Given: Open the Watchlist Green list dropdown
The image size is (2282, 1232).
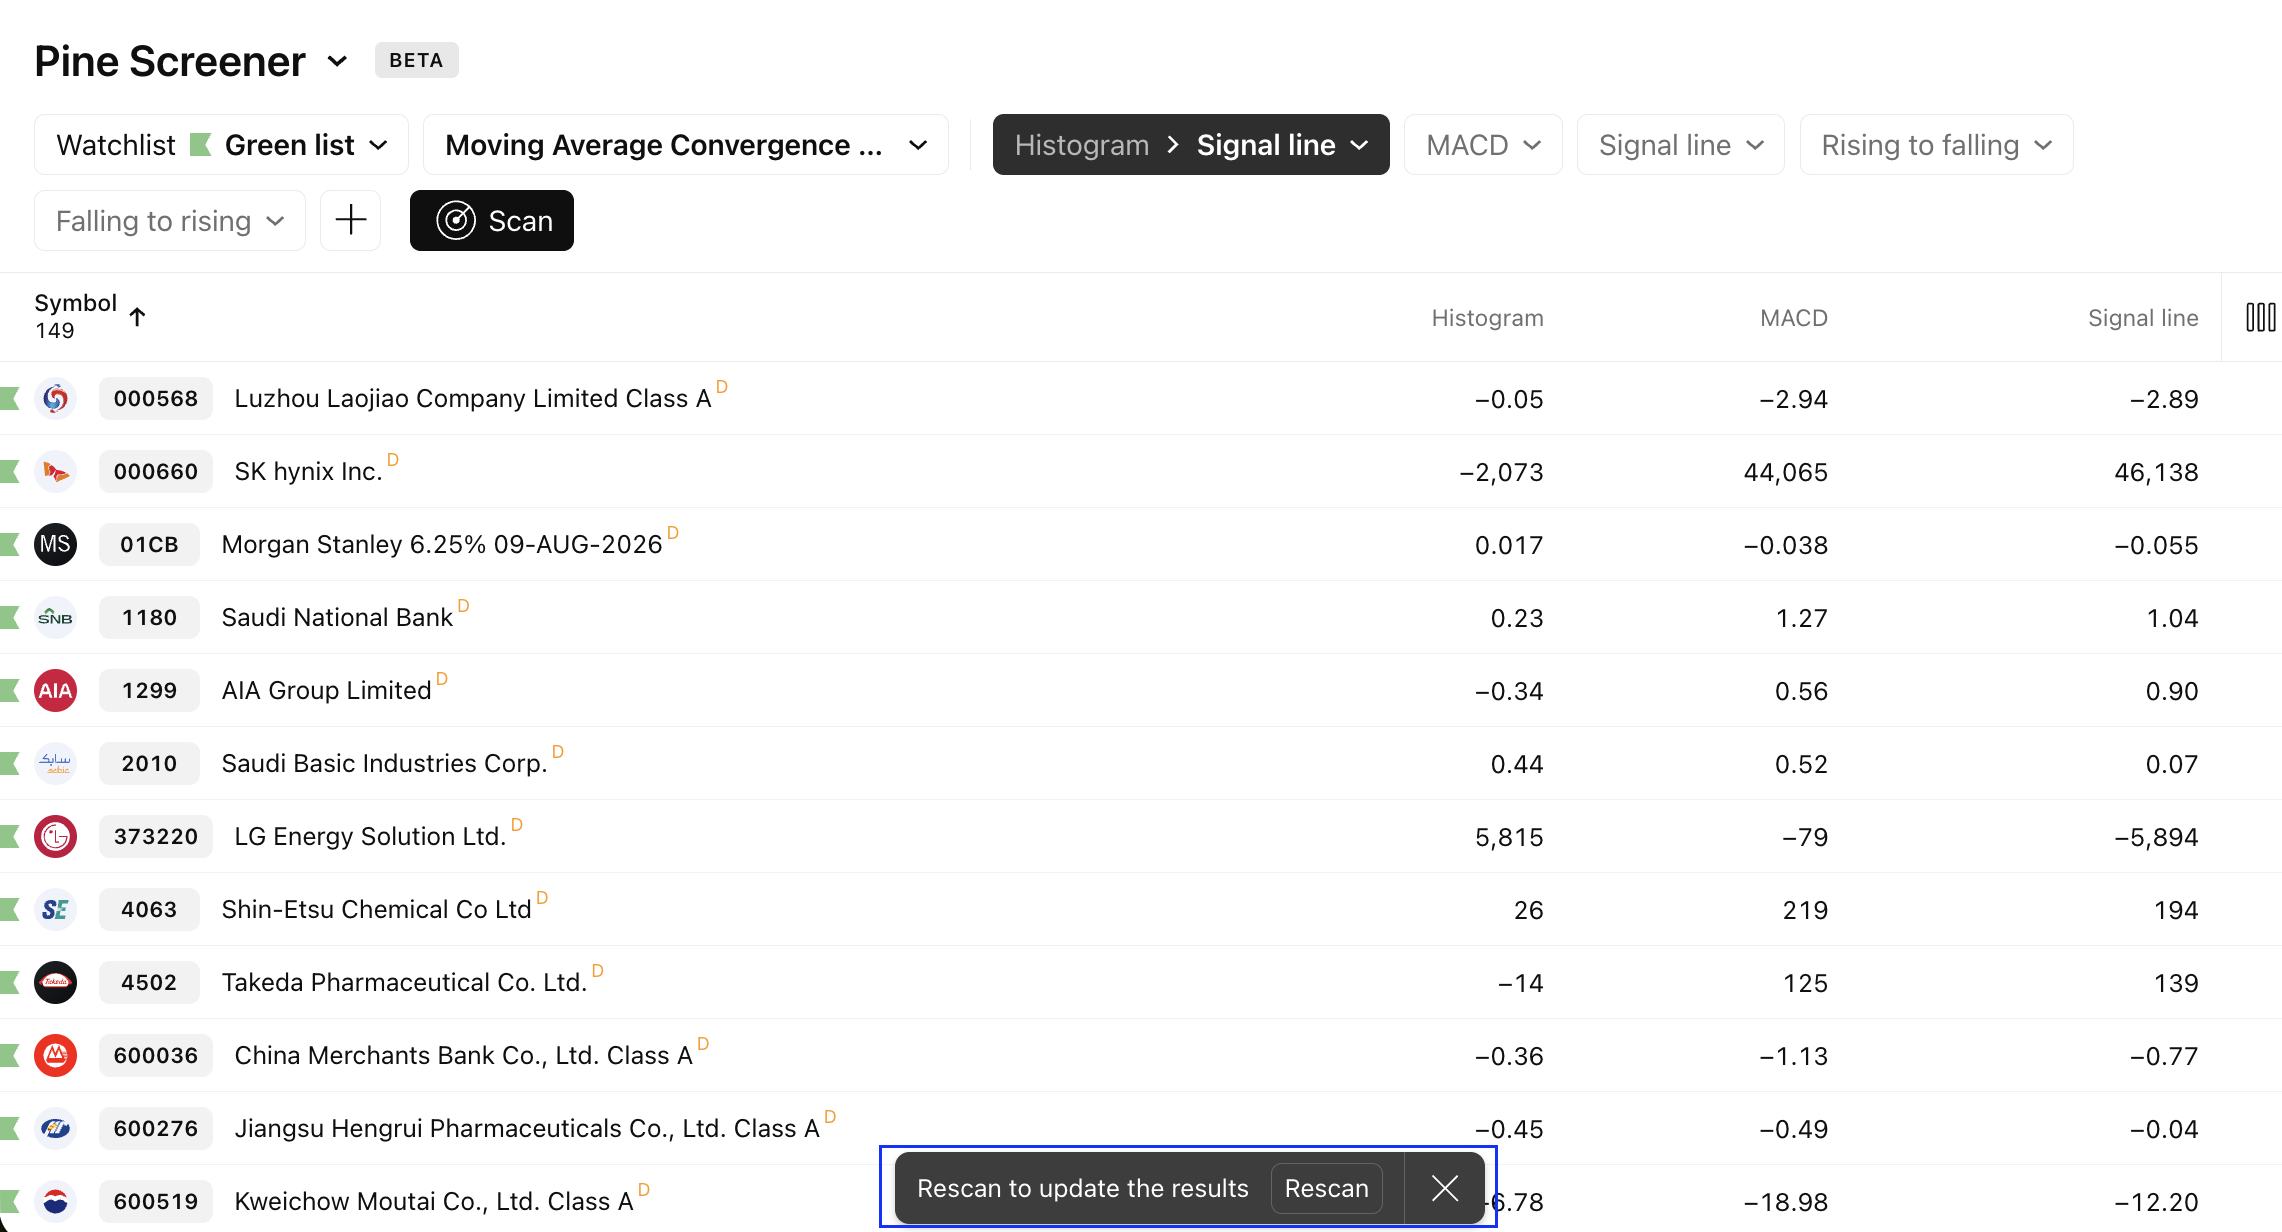Looking at the screenshot, I should [x=221, y=145].
